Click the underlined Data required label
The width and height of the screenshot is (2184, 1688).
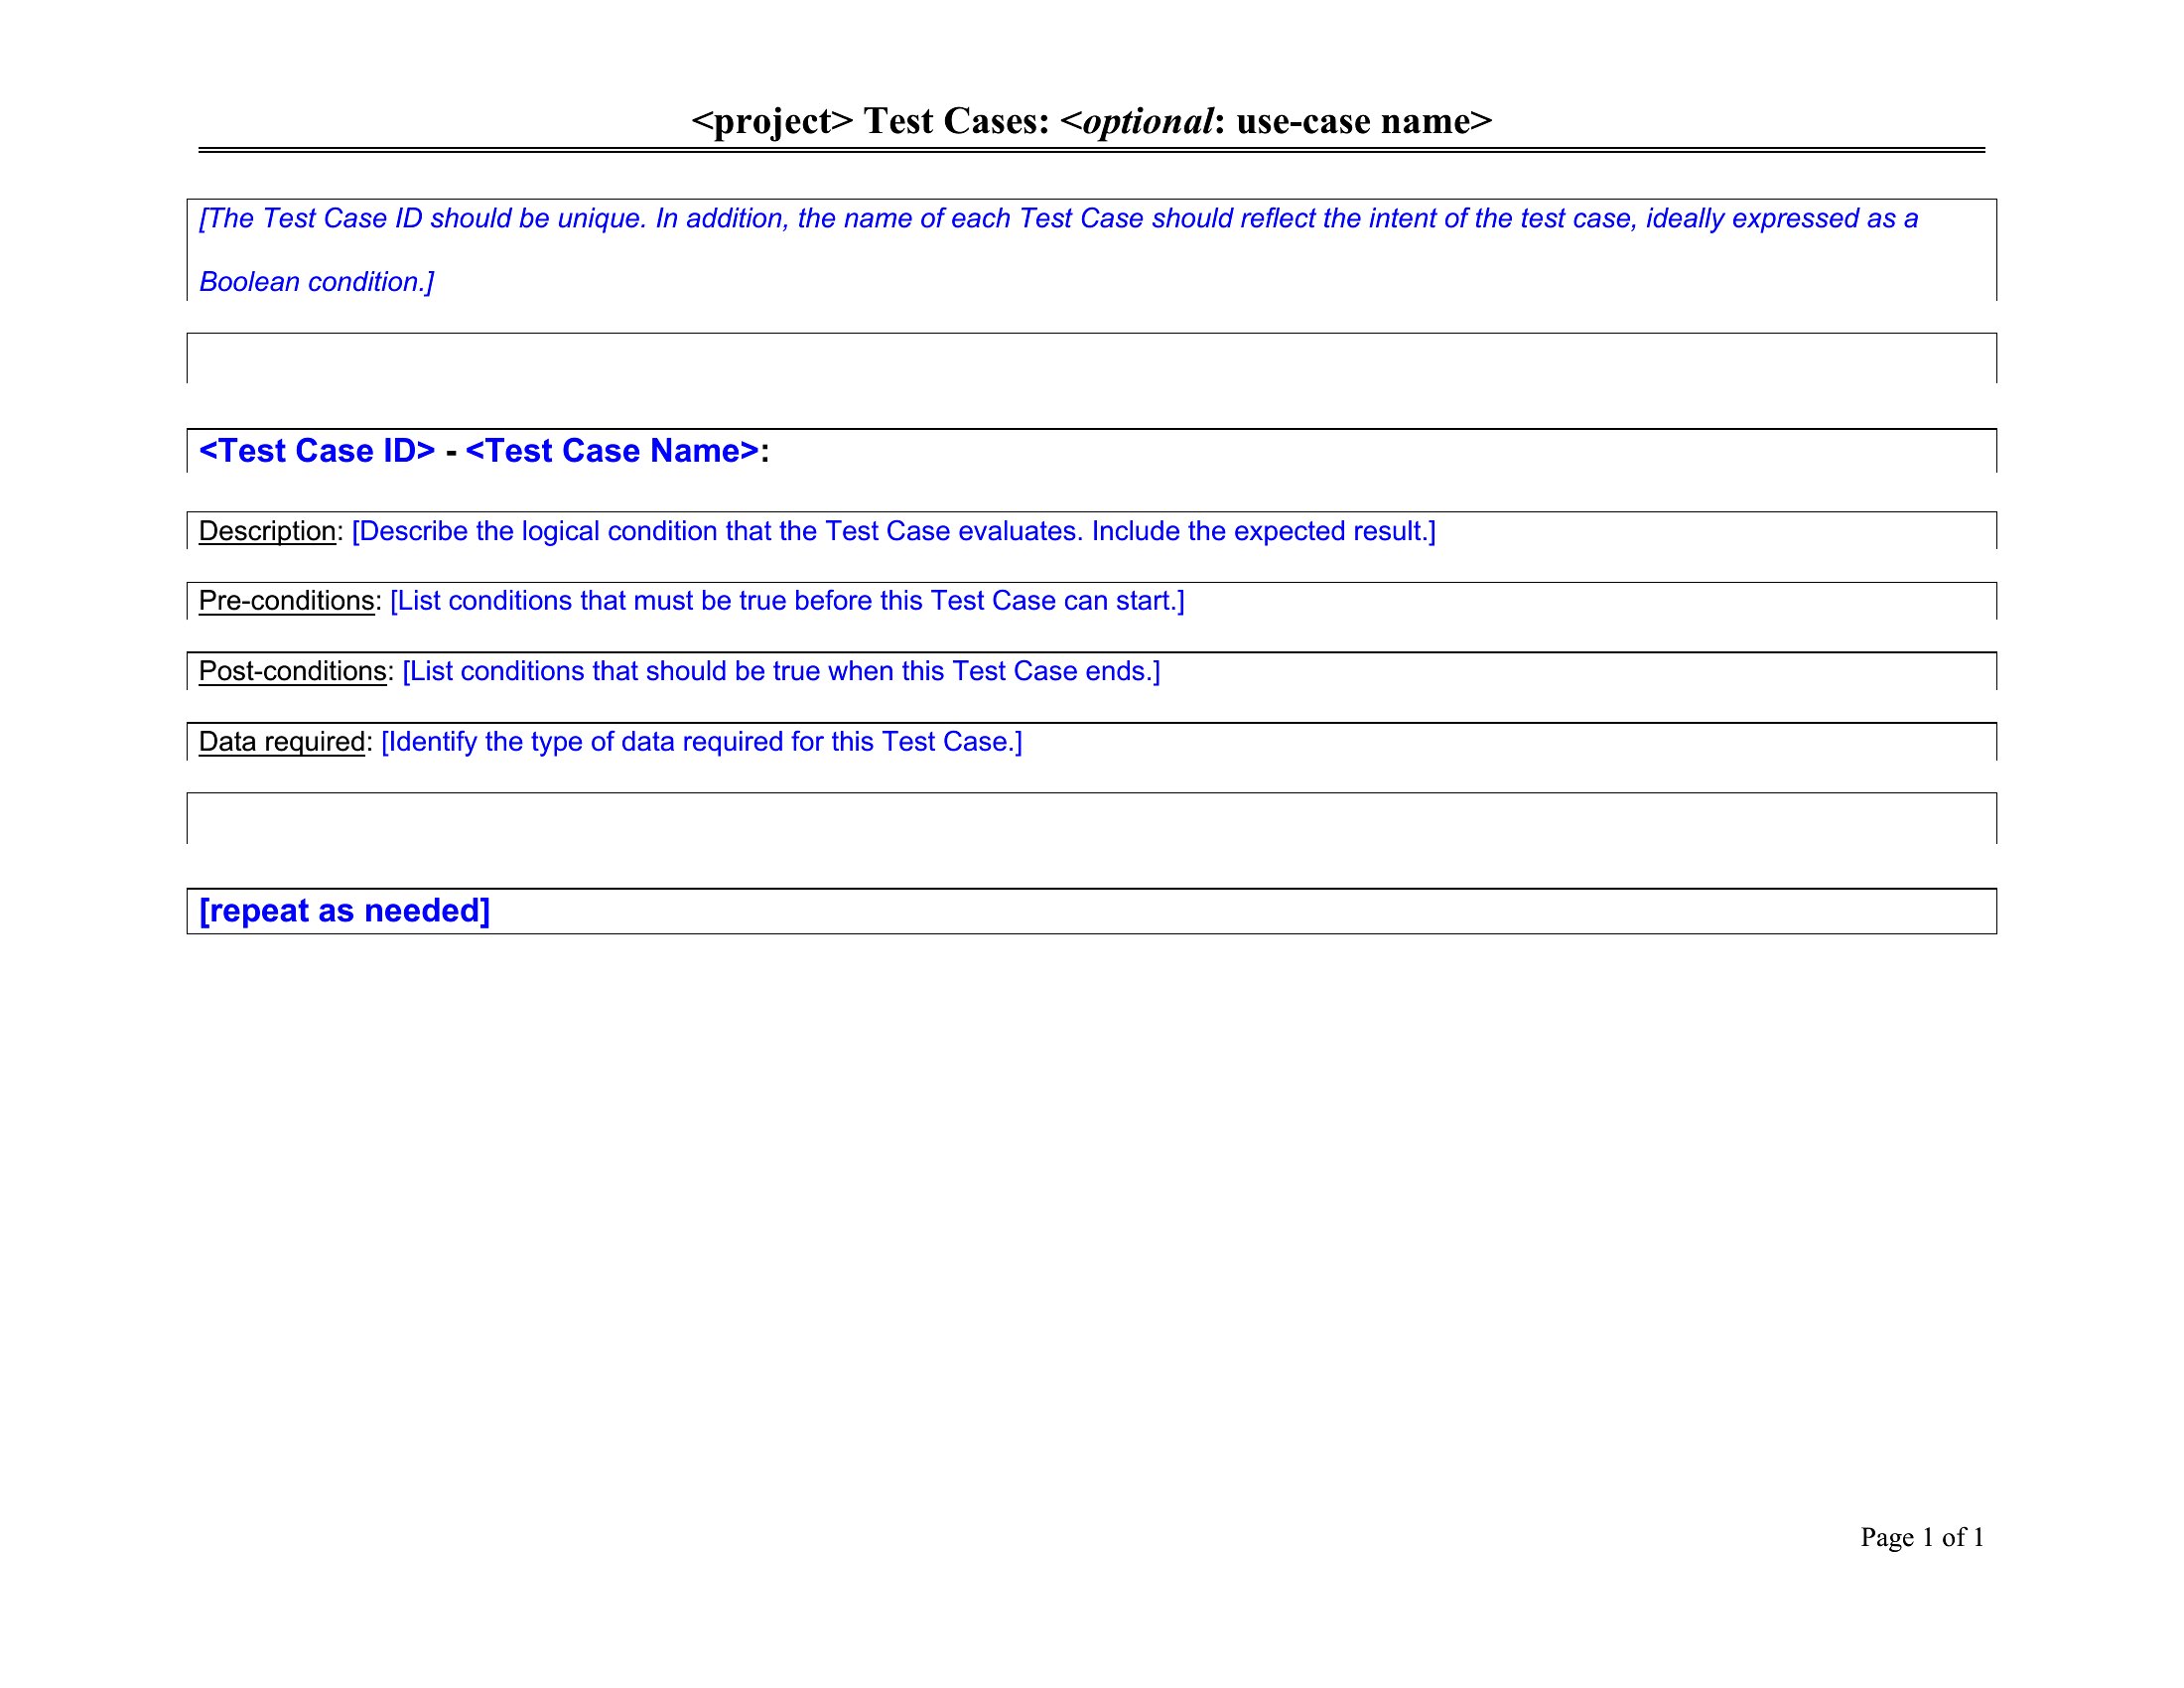point(281,742)
